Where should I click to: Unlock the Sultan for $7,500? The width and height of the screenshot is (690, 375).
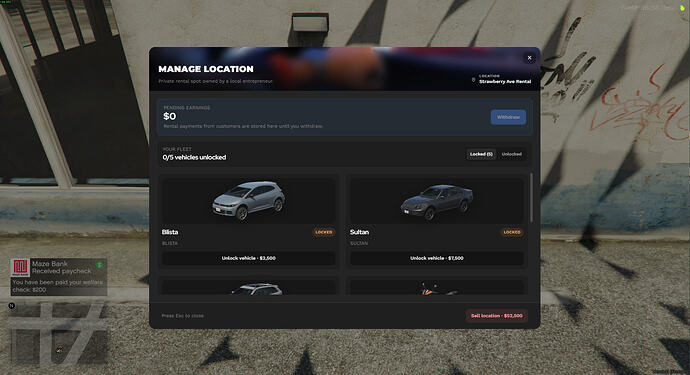click(x=437, y=258)
